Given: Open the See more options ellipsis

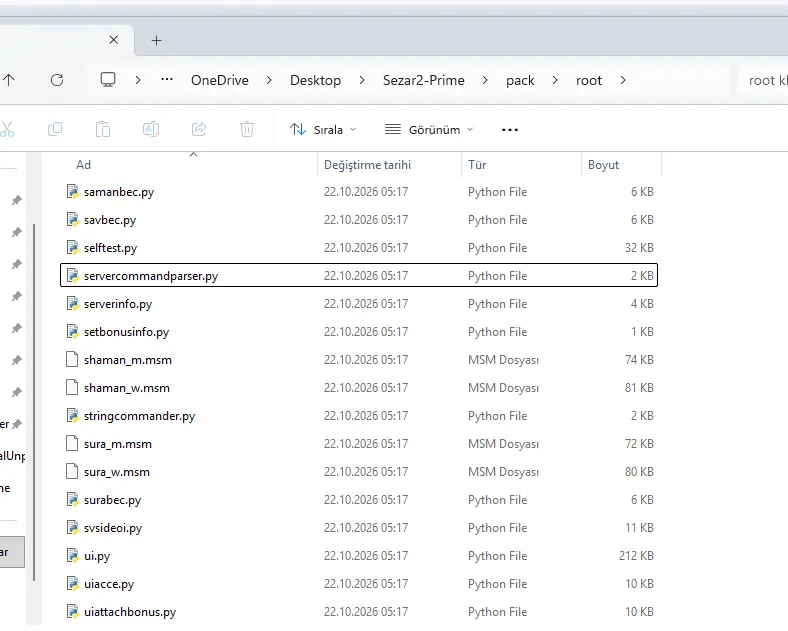Looking at the screenshot, I should [x=510, y=130].
